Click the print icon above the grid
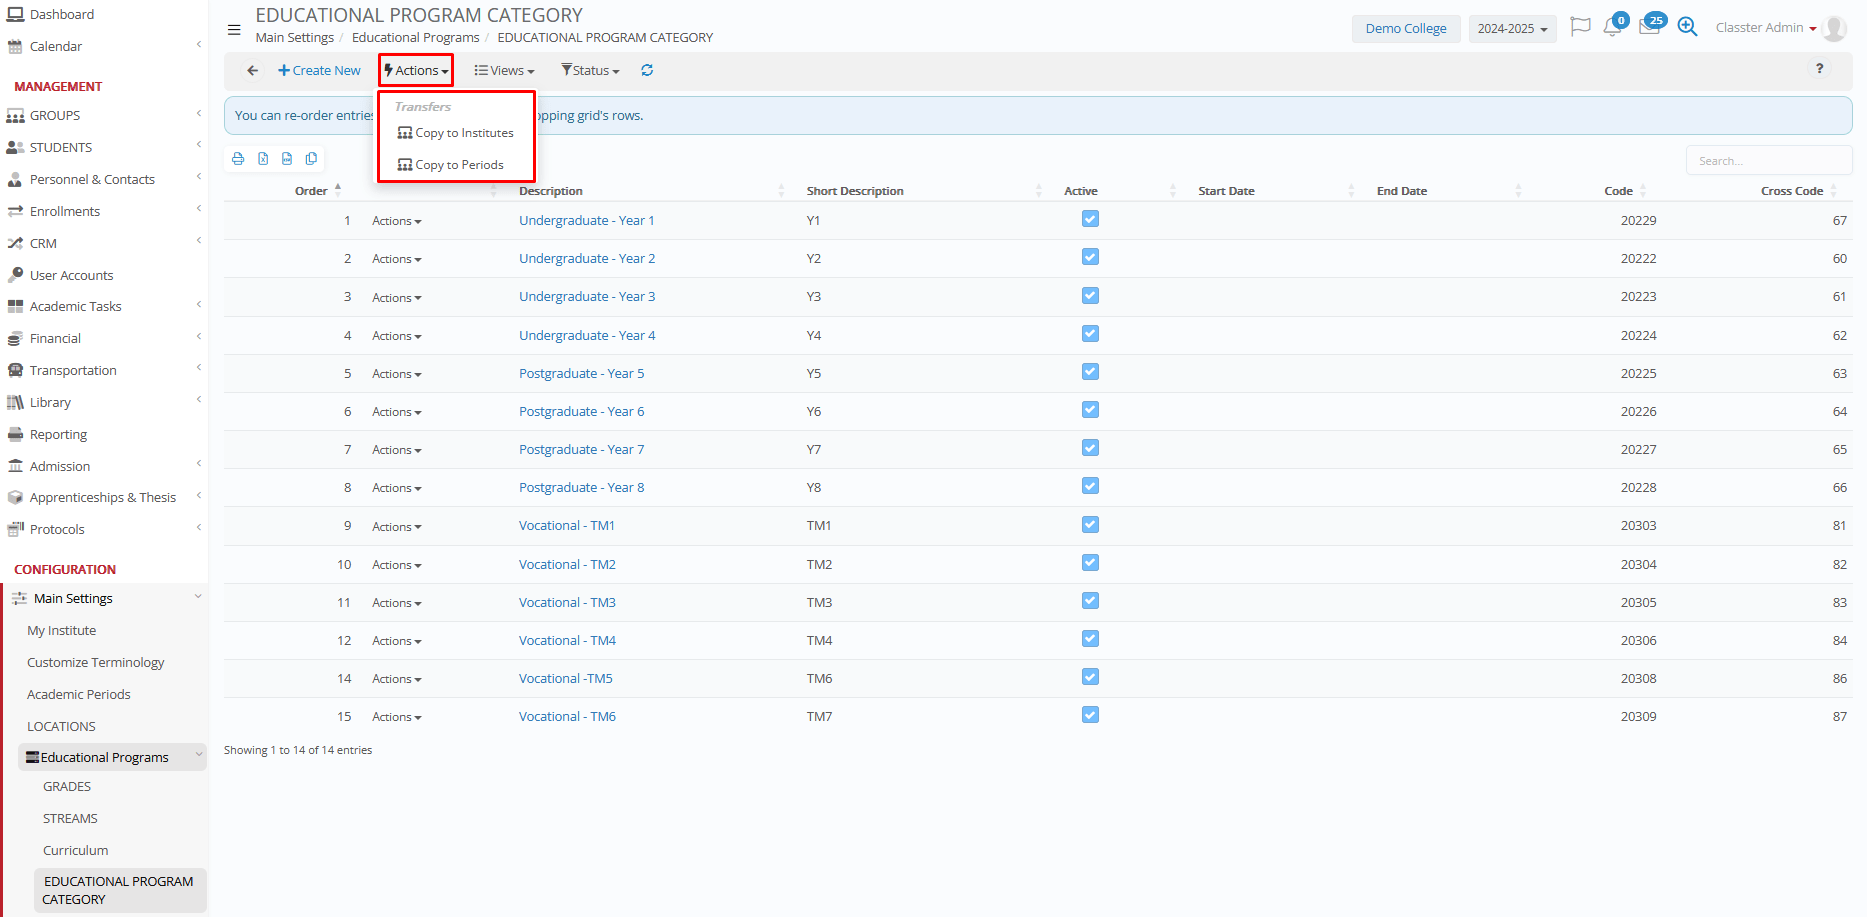 pos(238,159)
